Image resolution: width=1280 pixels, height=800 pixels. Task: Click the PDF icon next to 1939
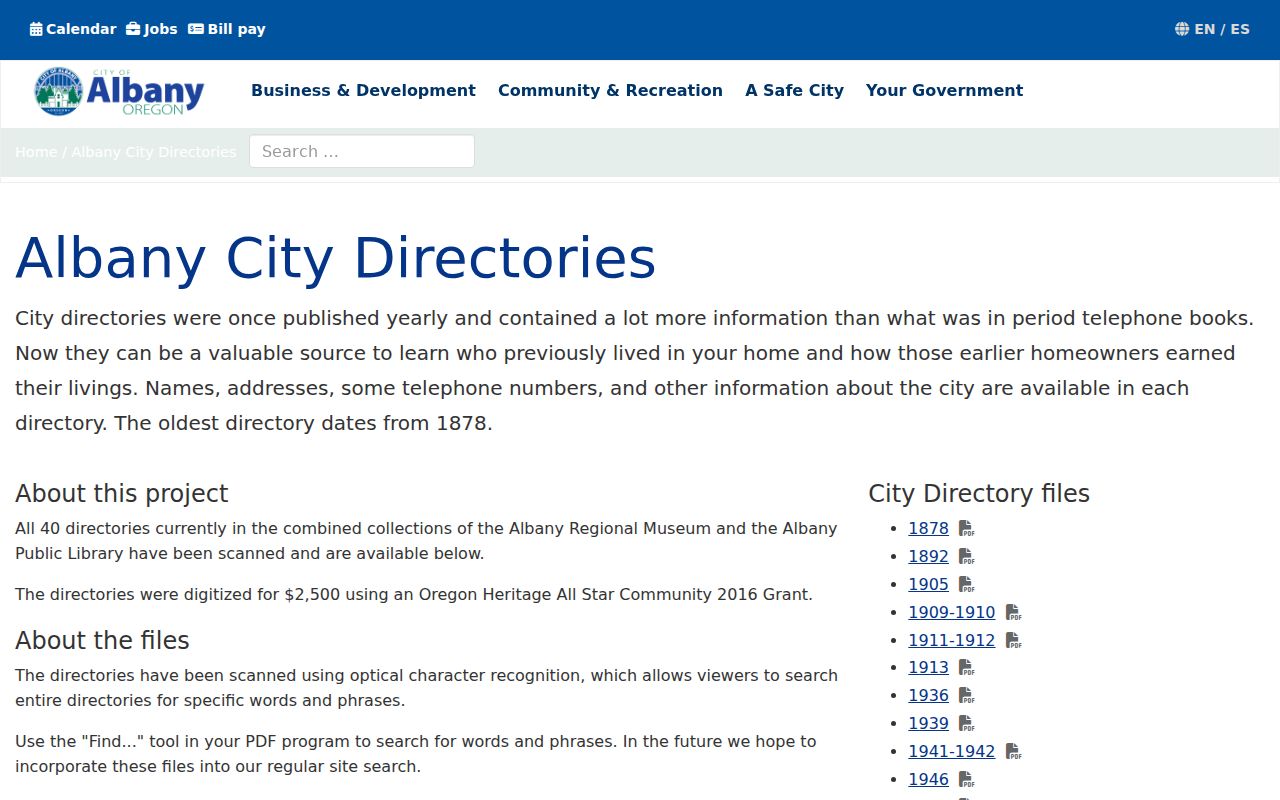click(966, 724)
